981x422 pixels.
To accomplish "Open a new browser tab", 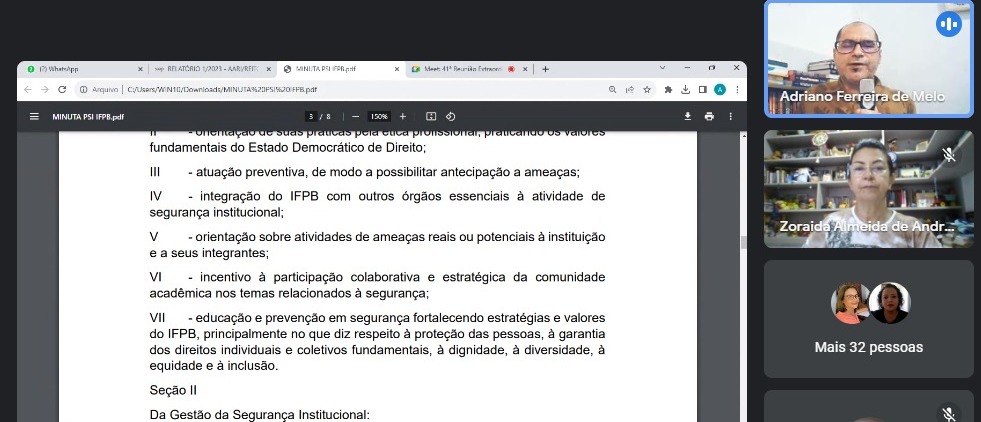I will click(x=546, y=69).
